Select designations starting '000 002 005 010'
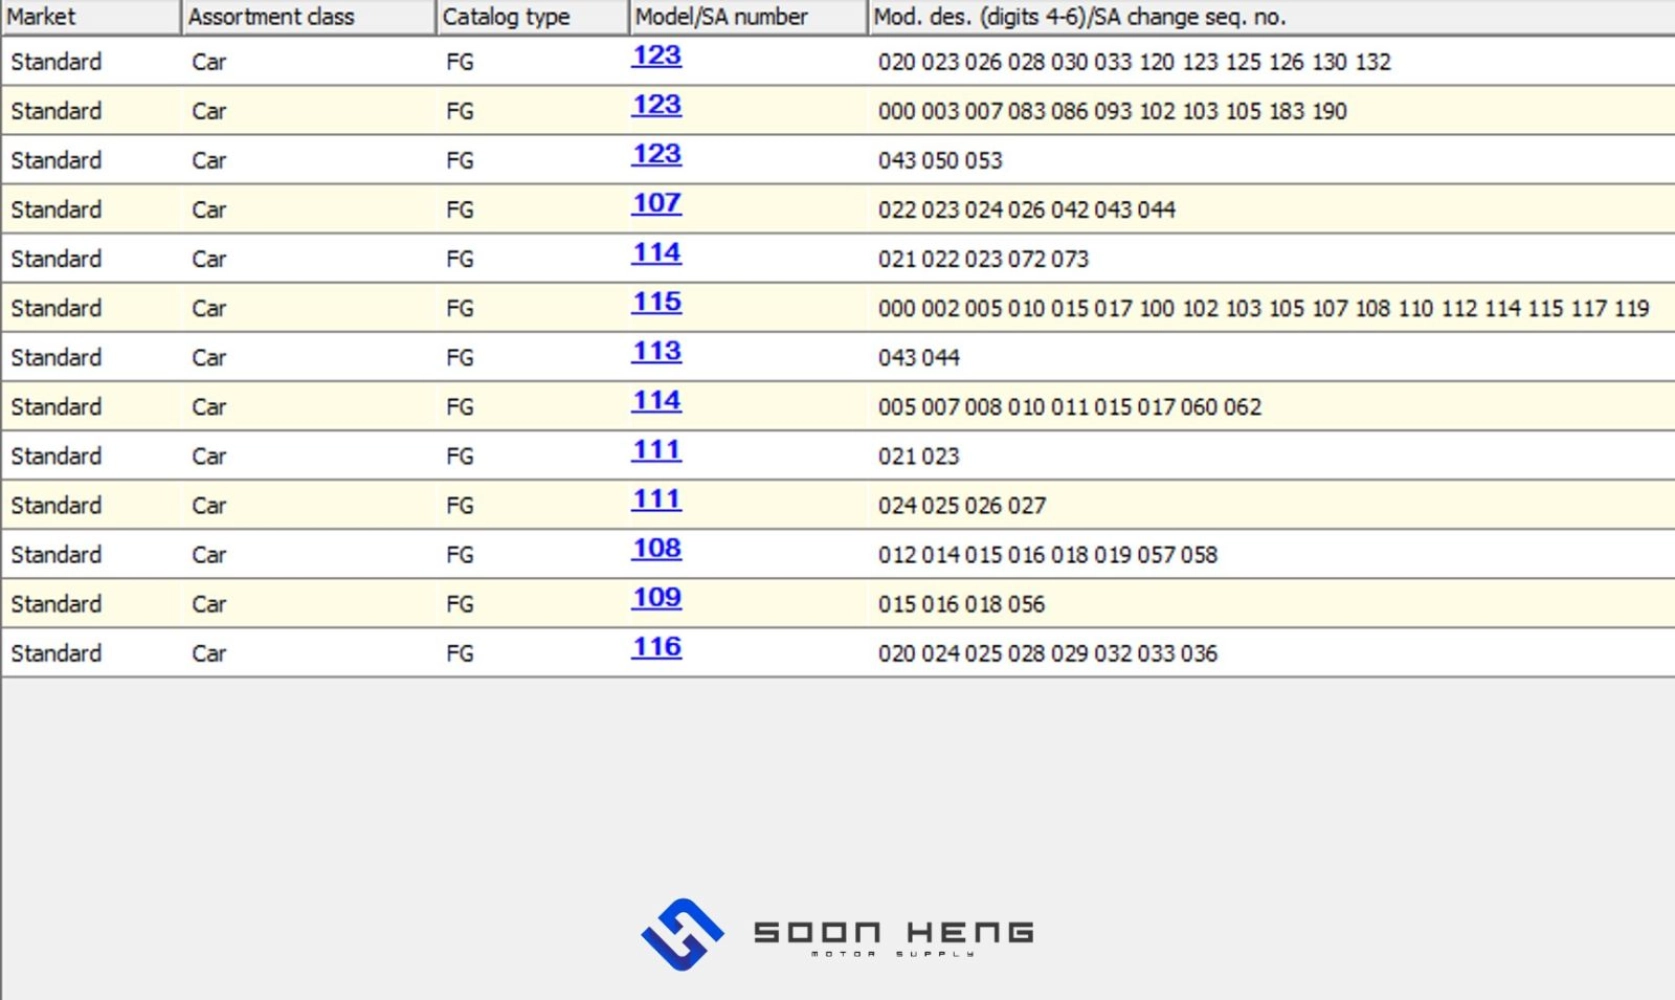The height and width of the screenshot is (1000, 1675). [1263, 309]
